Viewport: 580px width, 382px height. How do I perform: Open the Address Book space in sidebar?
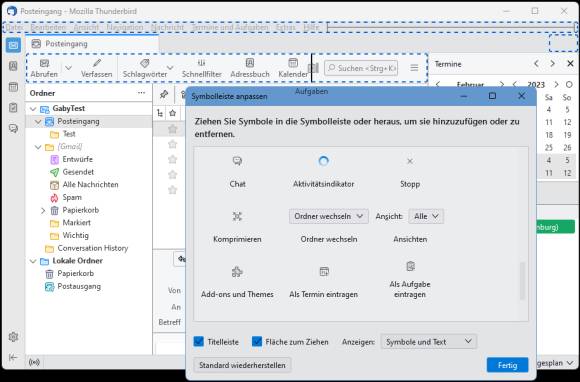click(13, 66)
